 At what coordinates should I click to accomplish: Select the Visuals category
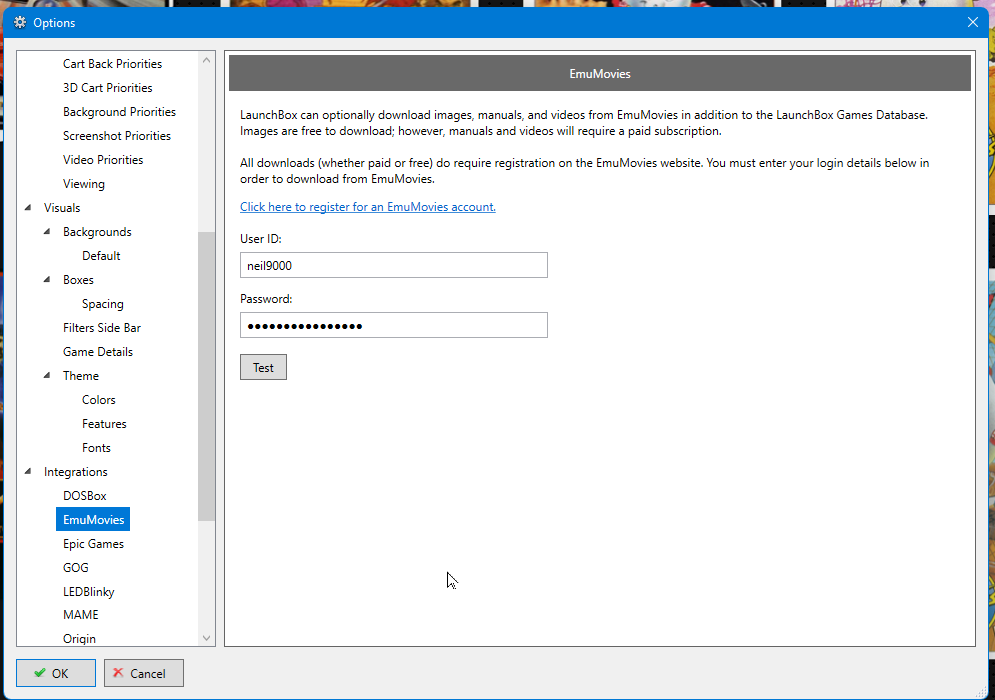pyautogui.click(x=62, y=208)
